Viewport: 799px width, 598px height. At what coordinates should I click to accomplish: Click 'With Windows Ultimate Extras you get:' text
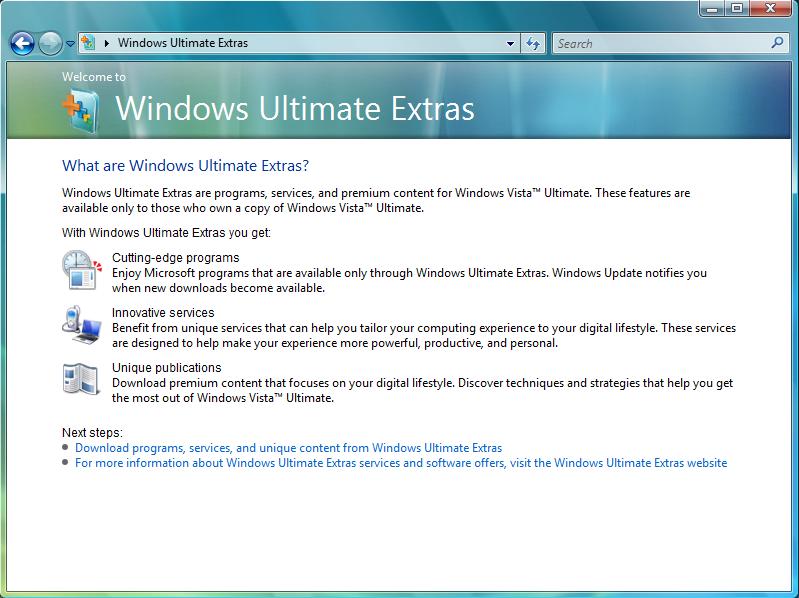[166, 233]
